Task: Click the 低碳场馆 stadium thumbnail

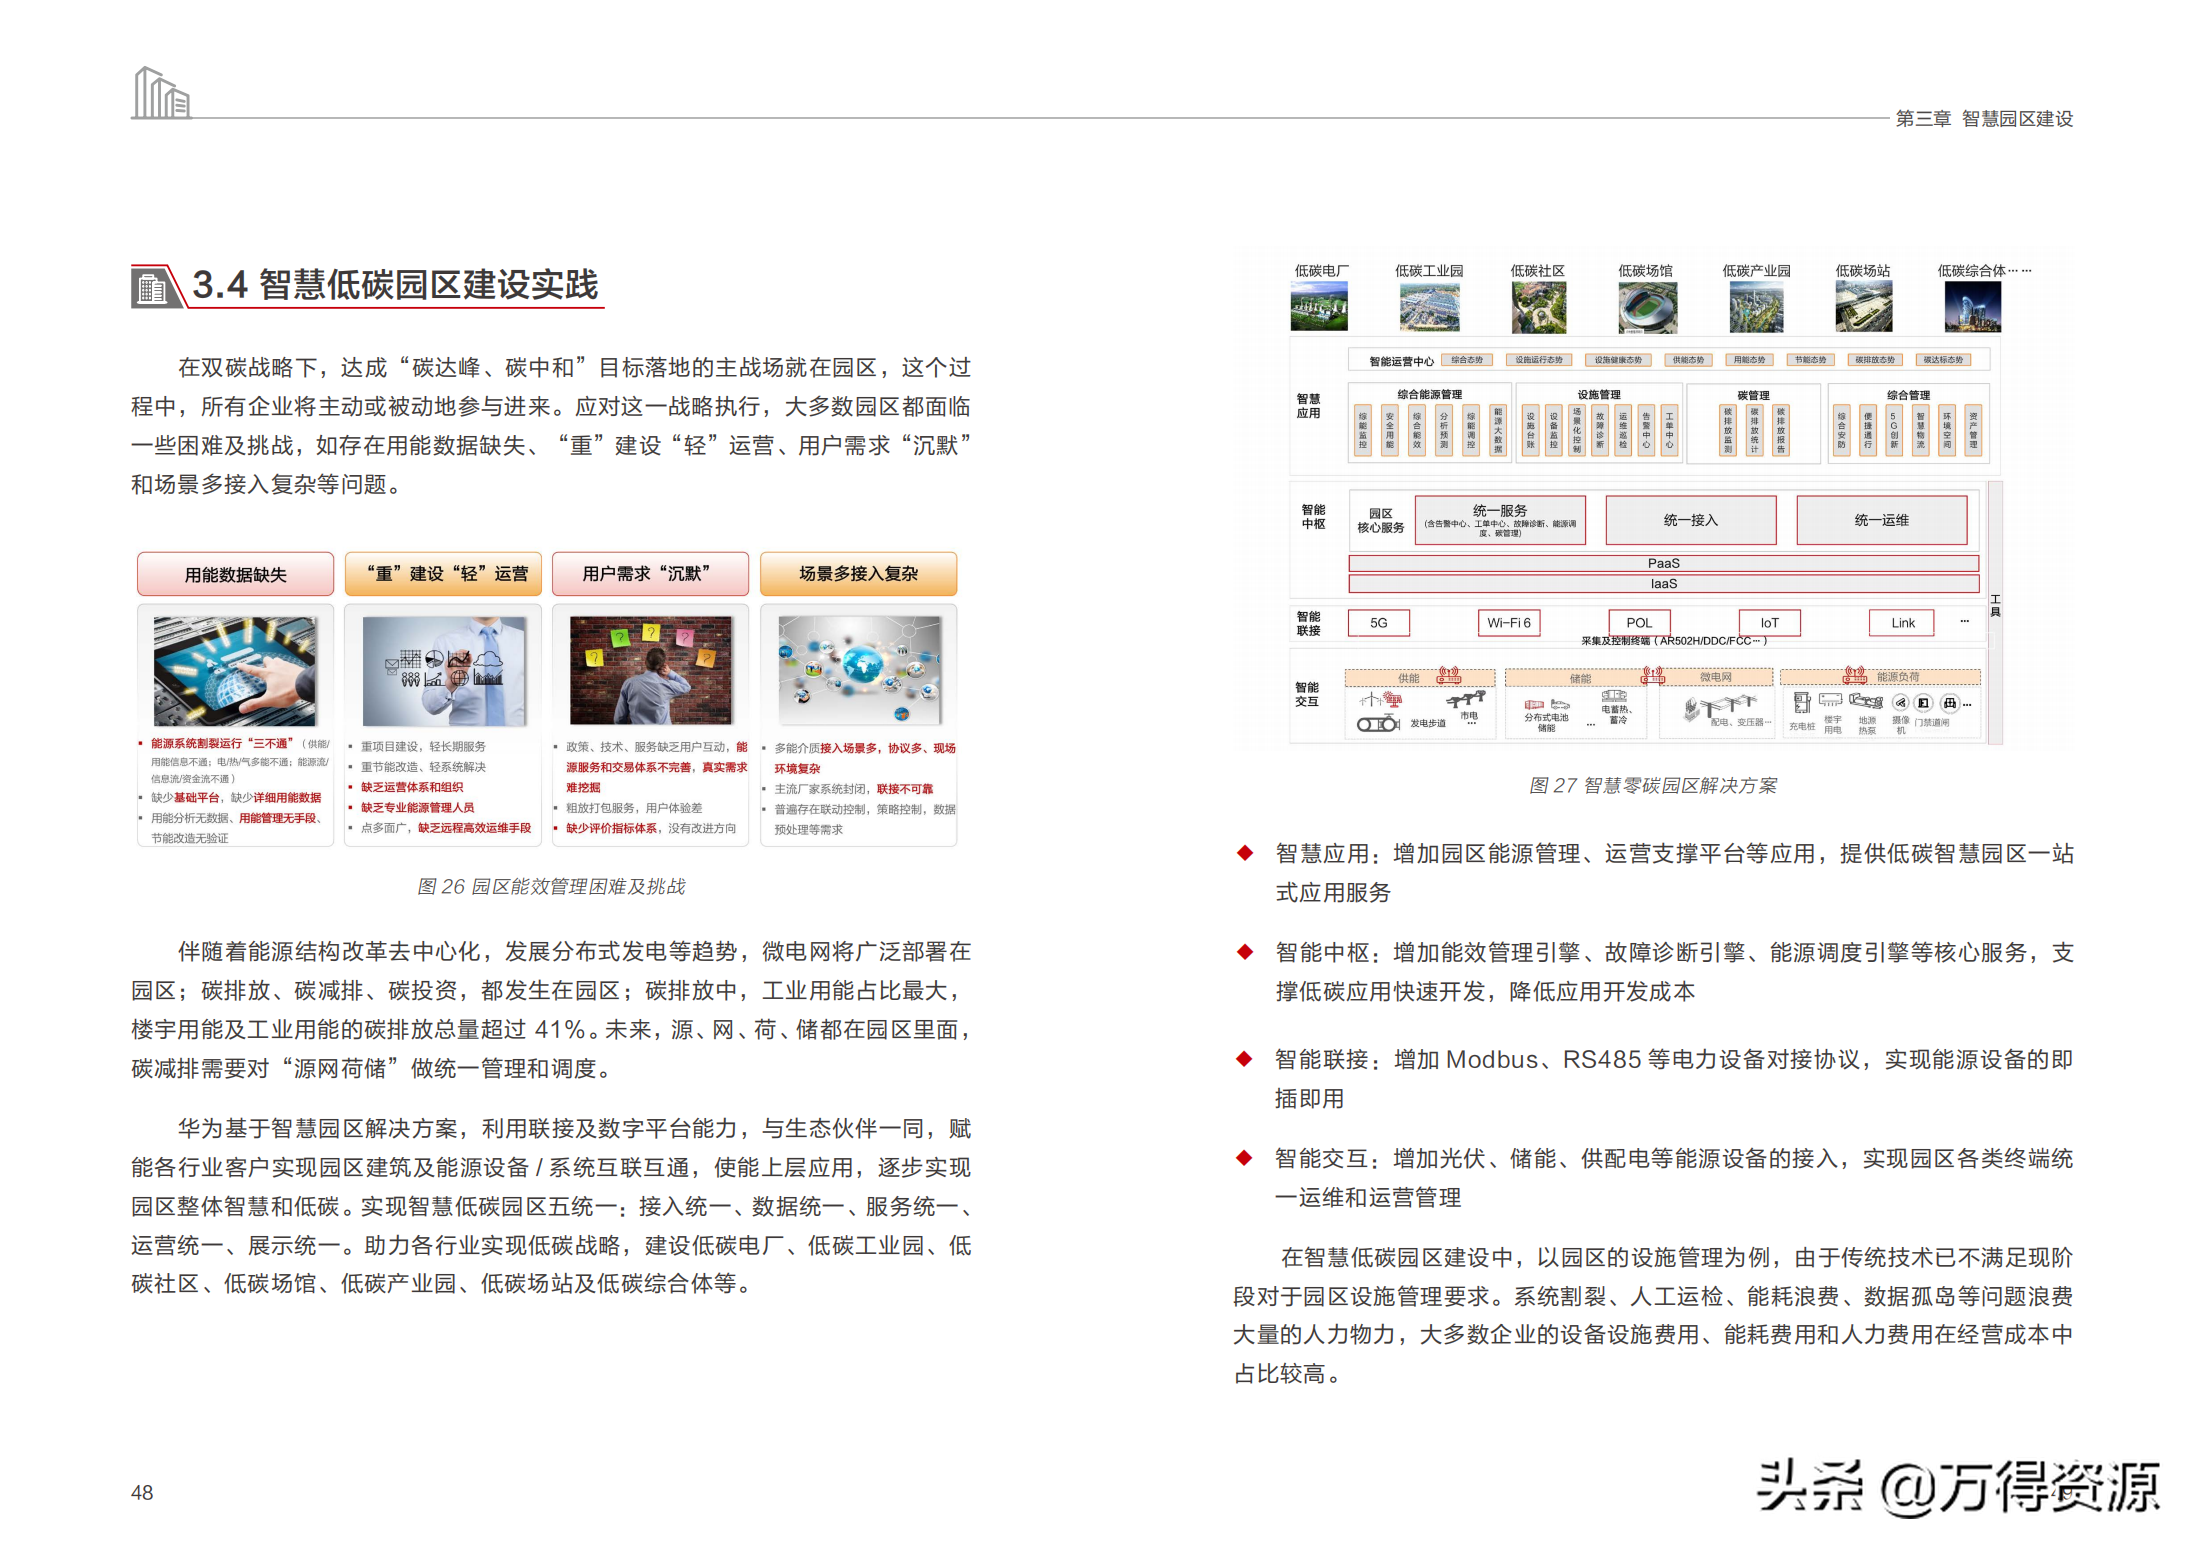Action: [1647, 306]
